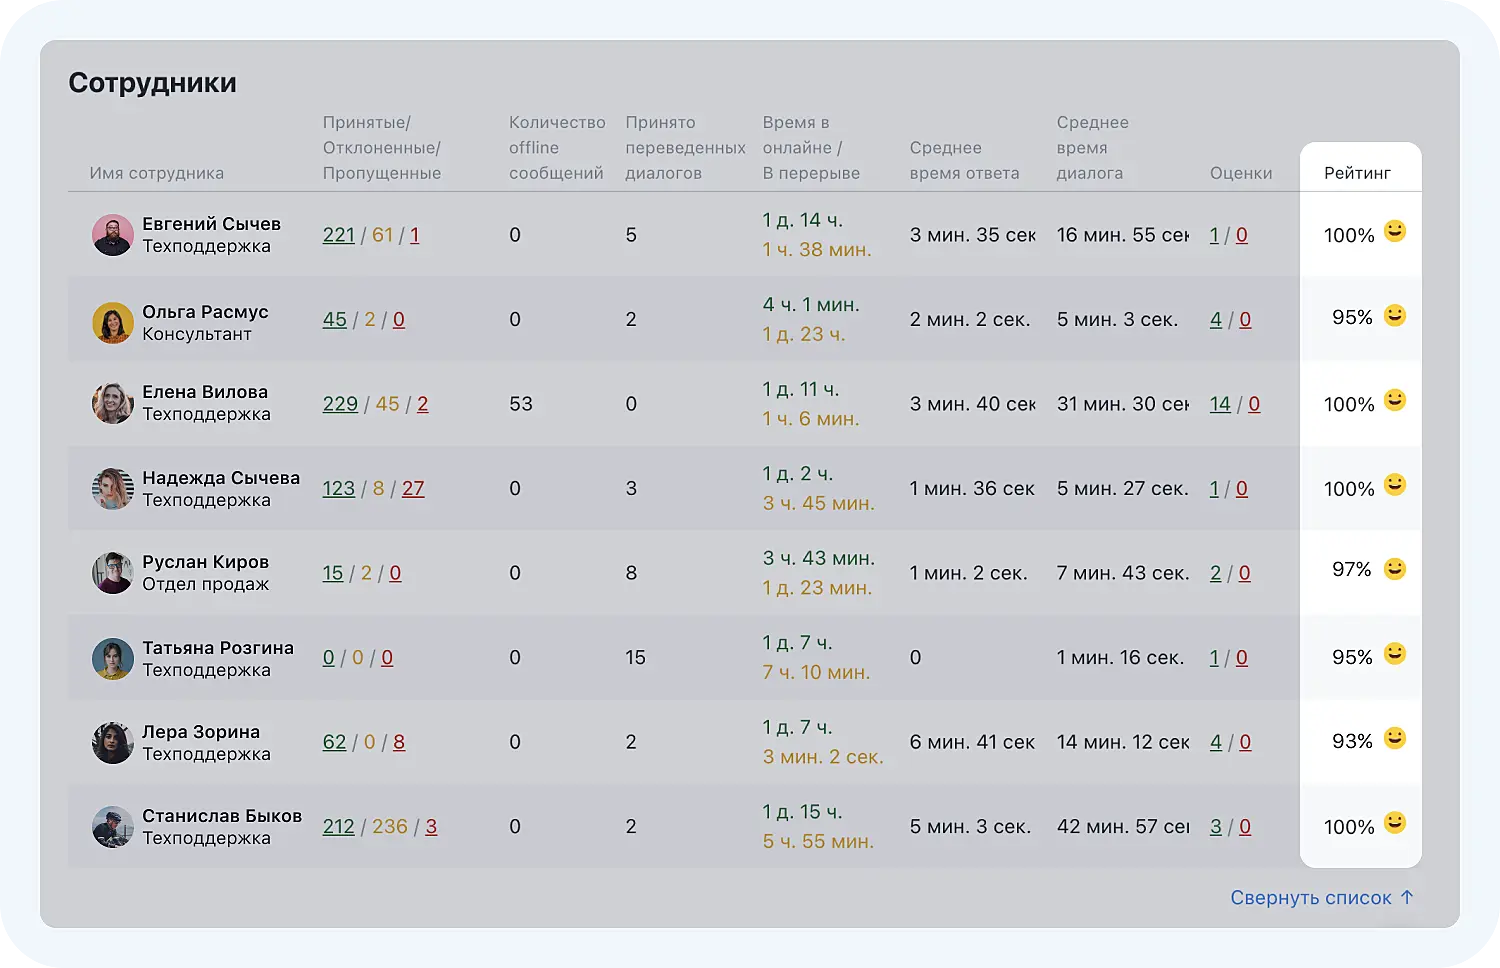Click Елена Вилова's avatar photo

click(x=113, y=403)
